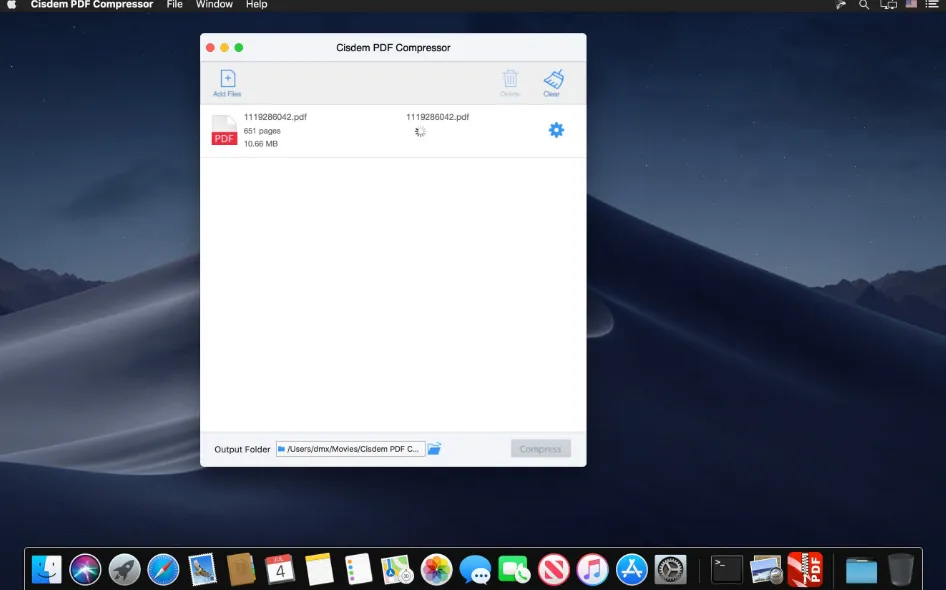Open Safari from the Dock

point(163,569)
